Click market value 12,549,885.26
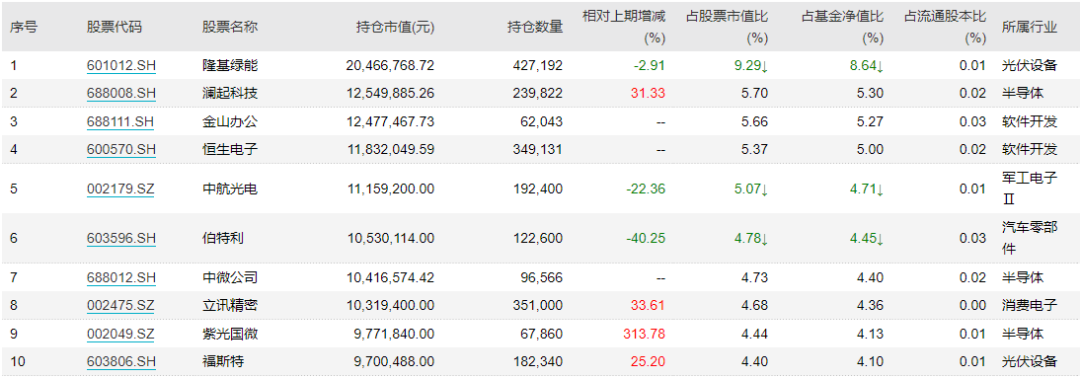Screen dimensions: 1080x378 [x=390, y=94]
